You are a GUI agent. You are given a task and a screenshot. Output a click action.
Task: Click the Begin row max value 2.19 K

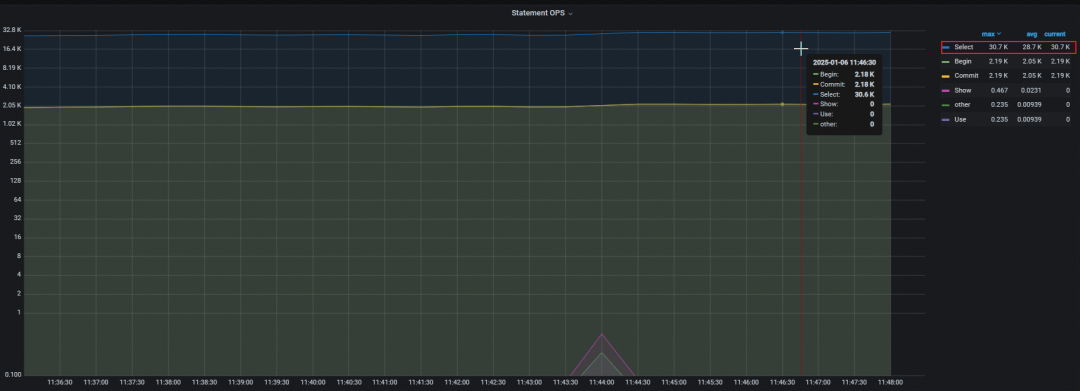[999, 61]
